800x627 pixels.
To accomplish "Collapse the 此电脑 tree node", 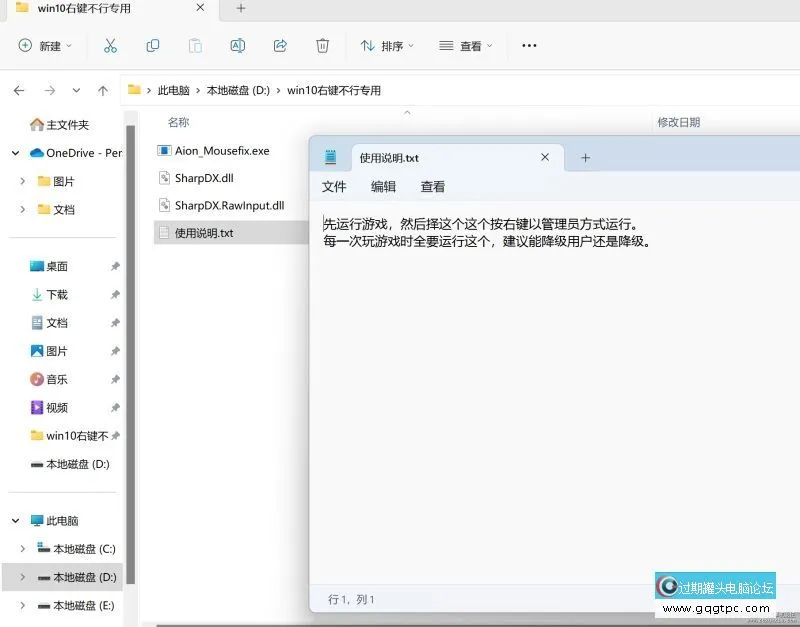I will [16, 521].
